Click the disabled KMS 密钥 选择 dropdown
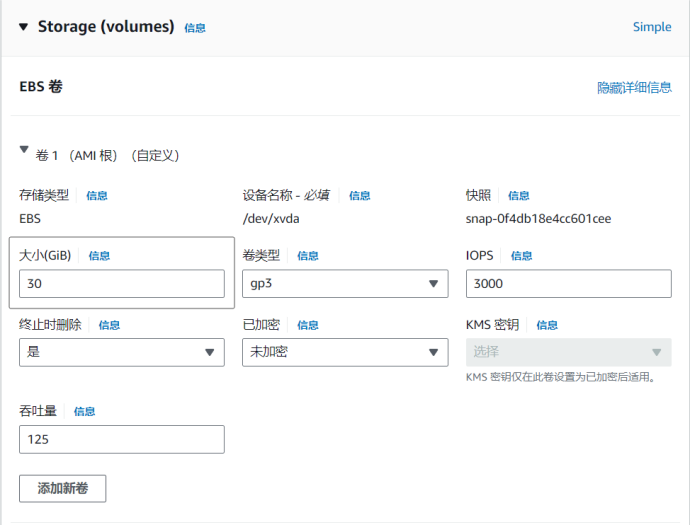This screenshot has height=525, width=690. click(569, 352)
